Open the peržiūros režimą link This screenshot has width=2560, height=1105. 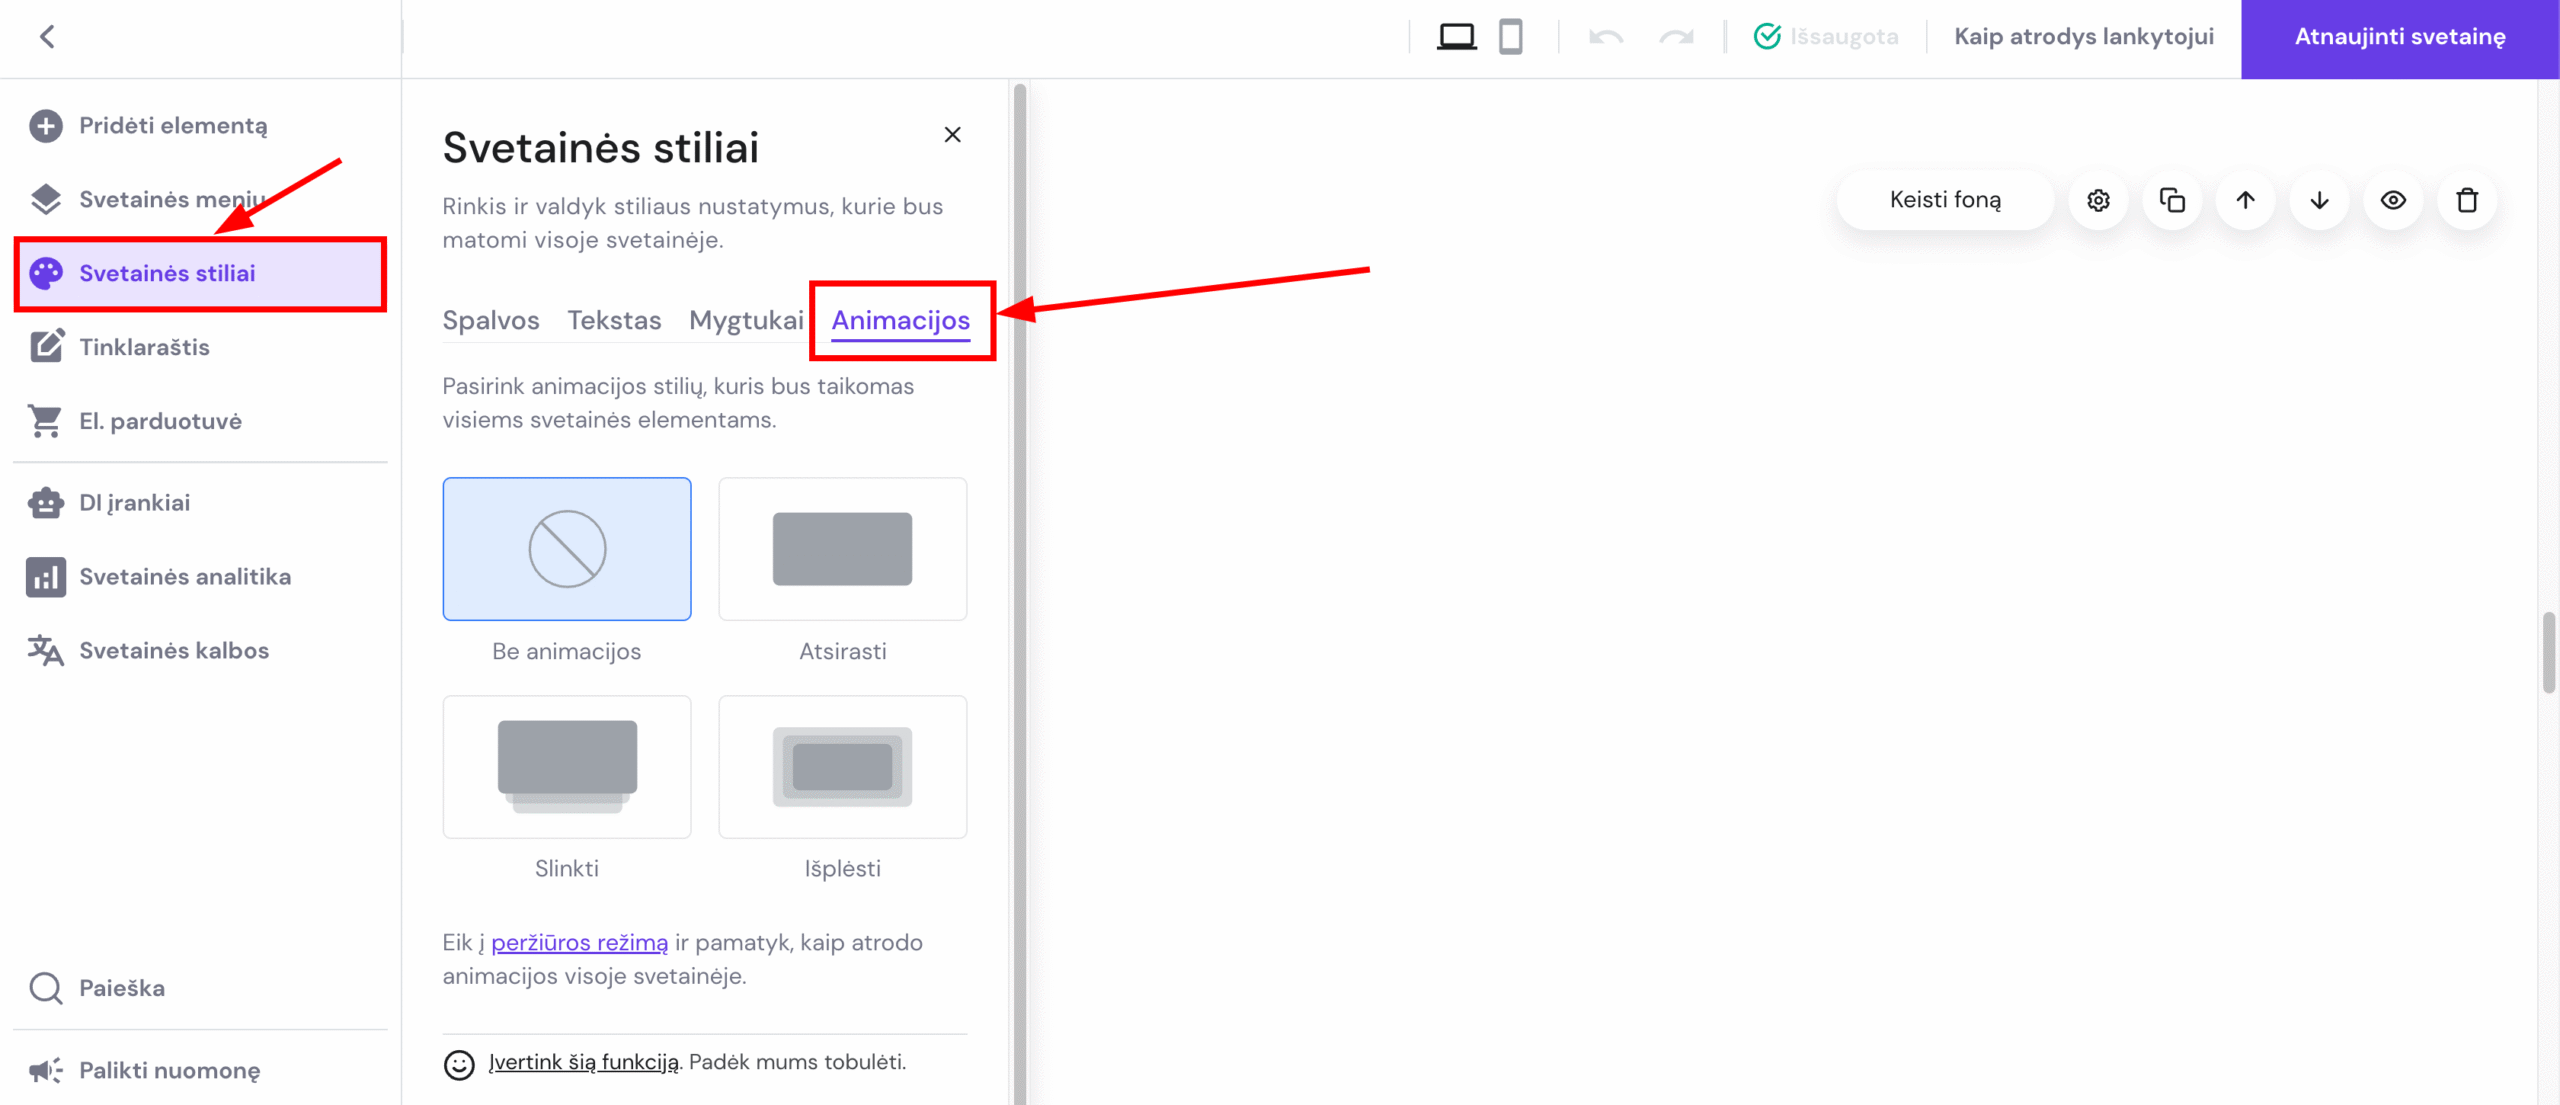pyautogui.click(x=579, y=942)
